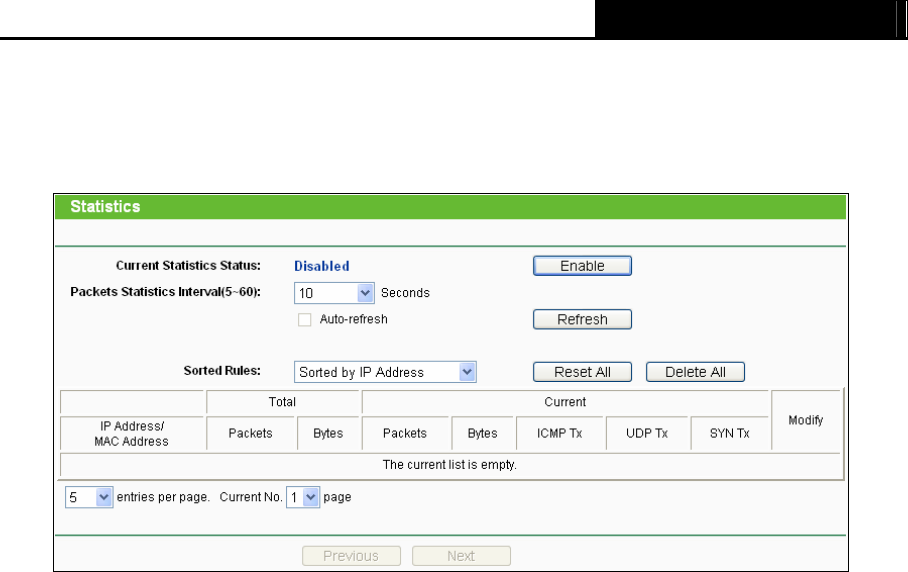
Task: Click the 'entries per page.' text
Action: point(163,497)
